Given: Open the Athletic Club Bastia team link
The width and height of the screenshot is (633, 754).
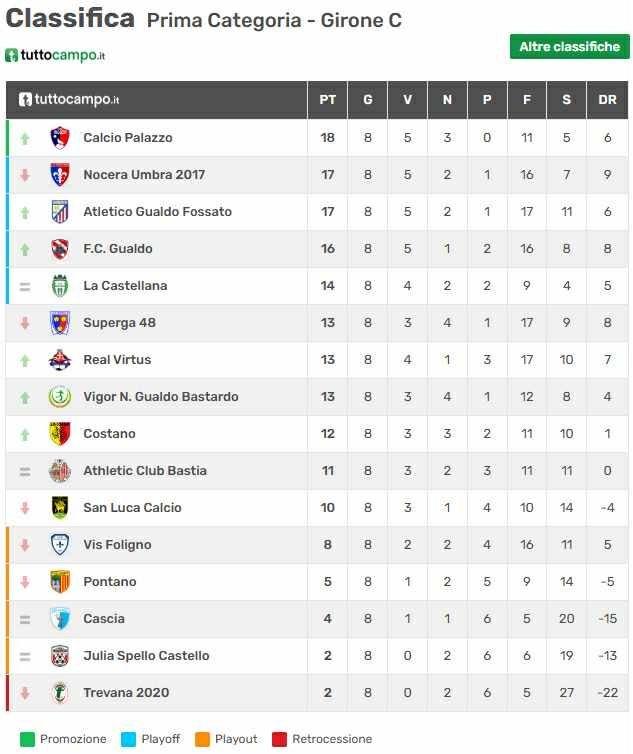Looking at the screenshot, I should point(145,471).
